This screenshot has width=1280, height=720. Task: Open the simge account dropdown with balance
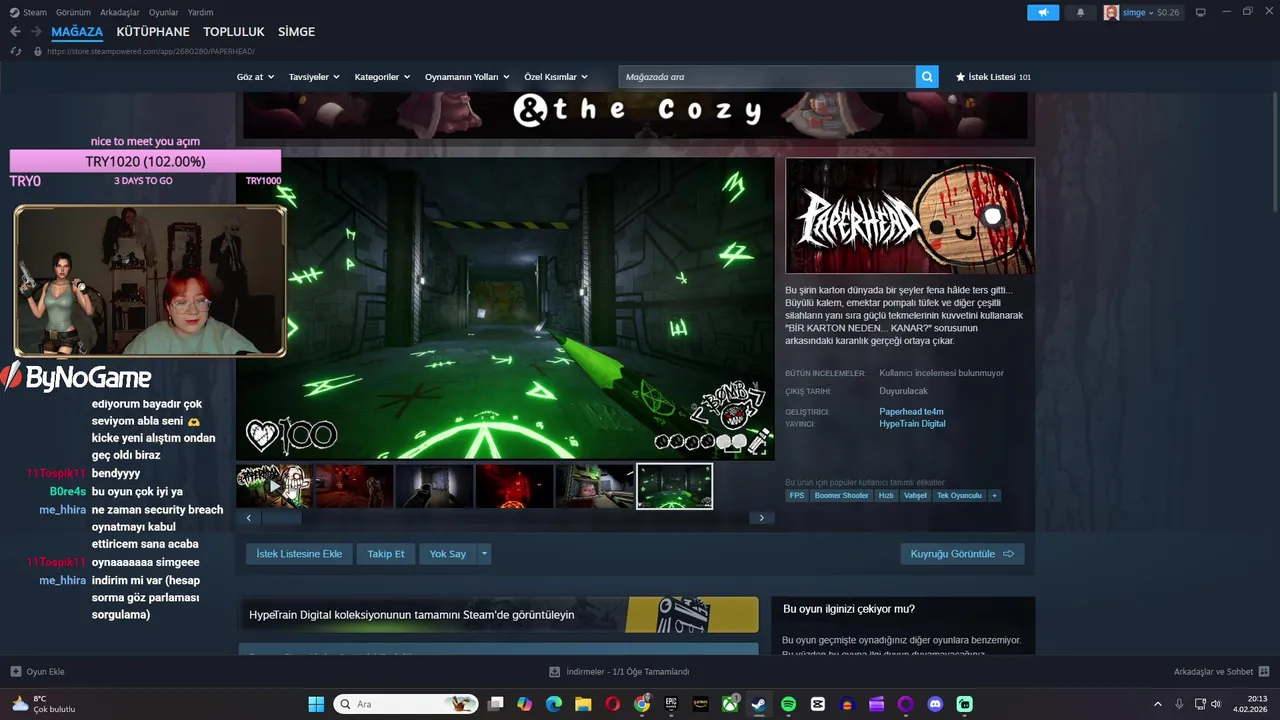1154,12
